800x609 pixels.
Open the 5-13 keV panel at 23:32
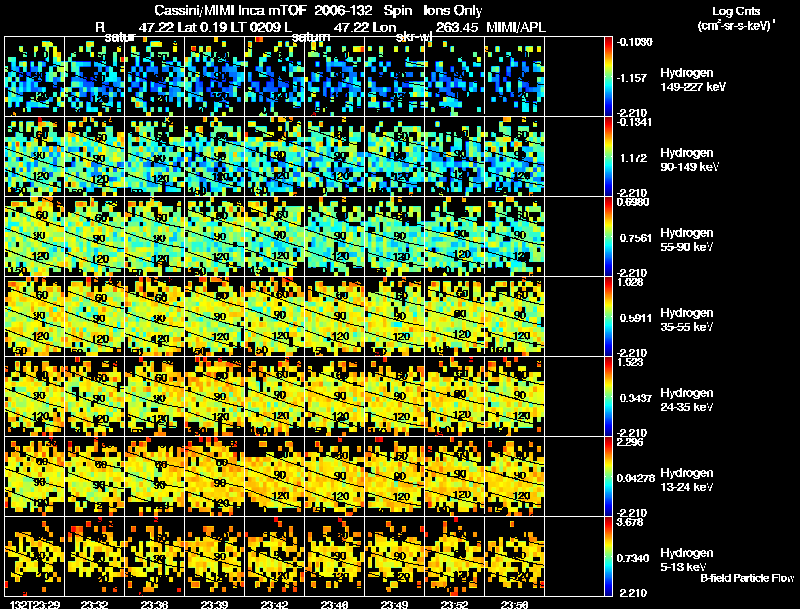(x=94, y=557)
